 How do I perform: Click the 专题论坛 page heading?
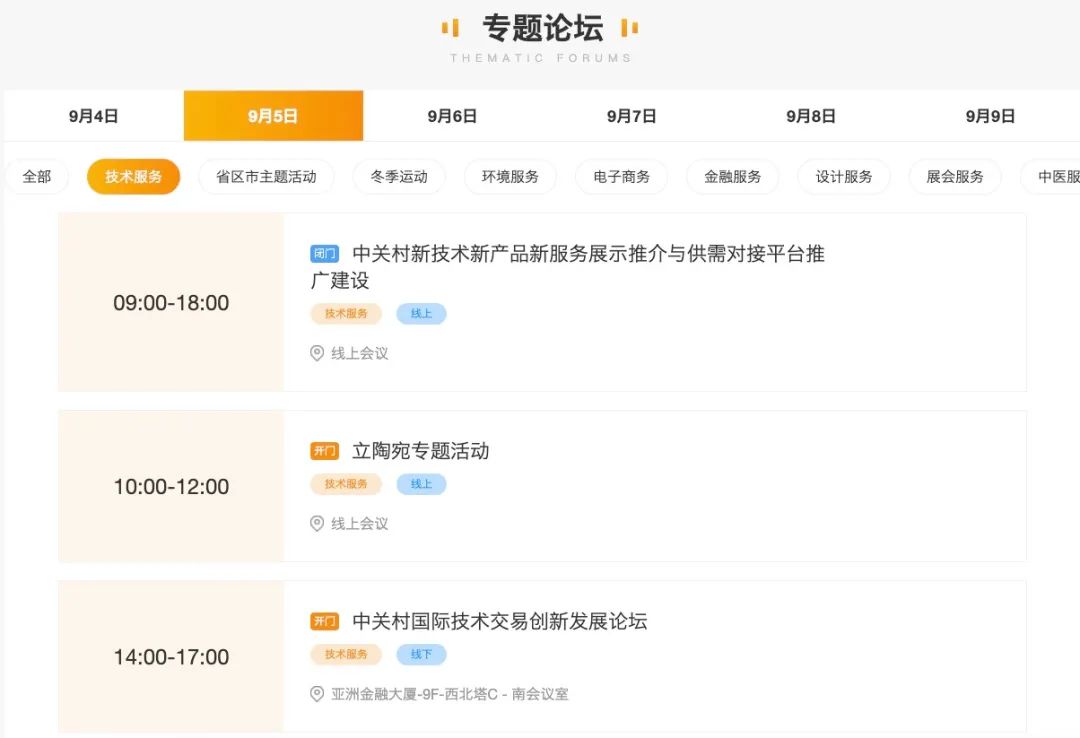tap(542, 28)
